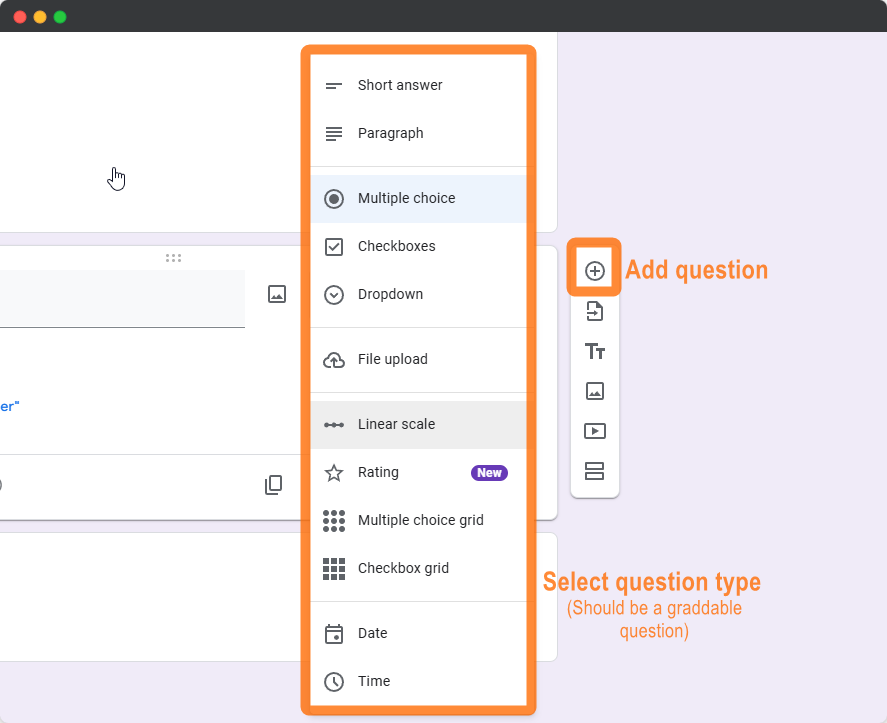Image resolution: width=887 pixels, height=723 pixels.
Task: Choose the Paragraph question type
Action: [x=392, y=133]
